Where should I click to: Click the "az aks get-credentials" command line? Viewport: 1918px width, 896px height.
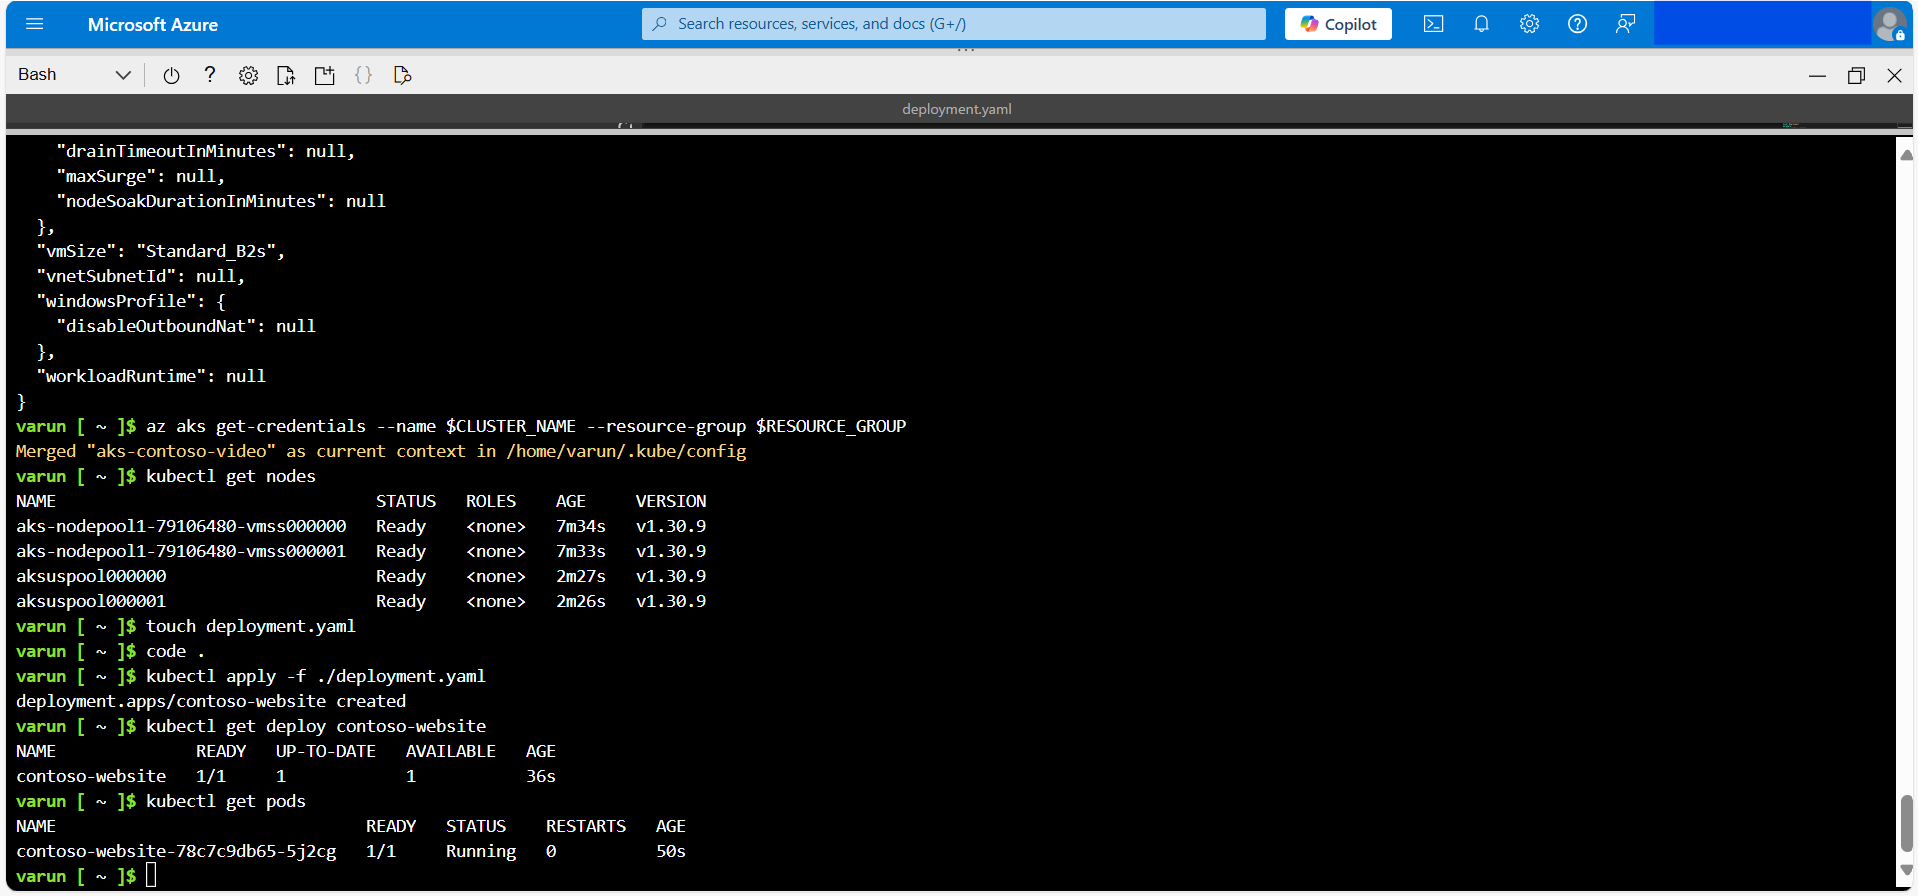click(x=526, y=426)
